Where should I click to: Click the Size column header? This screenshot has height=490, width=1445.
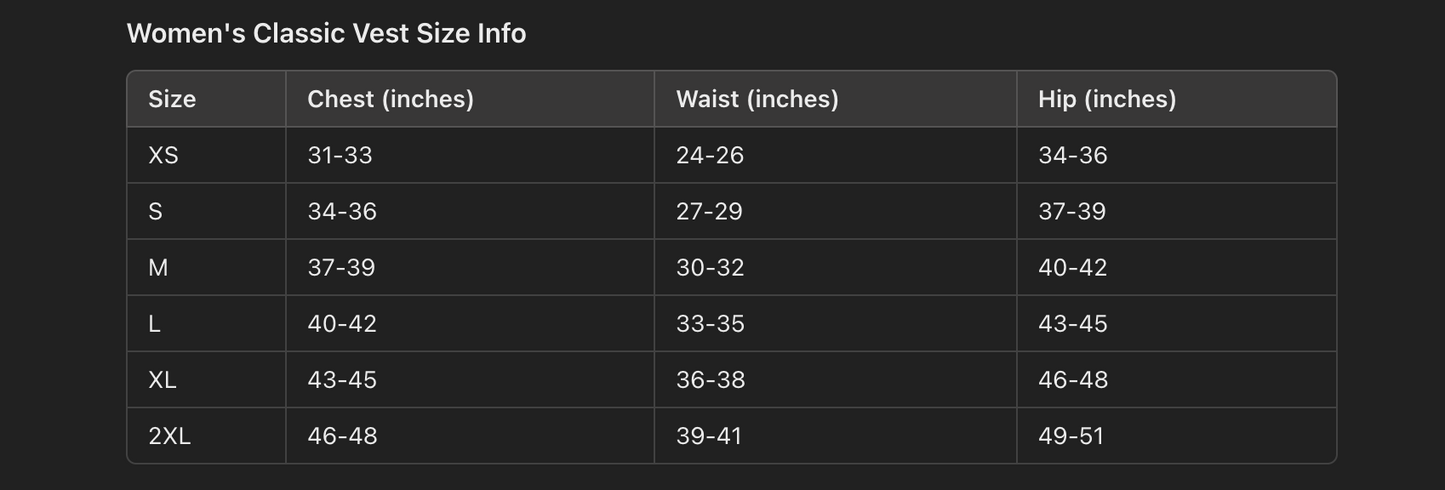pos(172,99)
